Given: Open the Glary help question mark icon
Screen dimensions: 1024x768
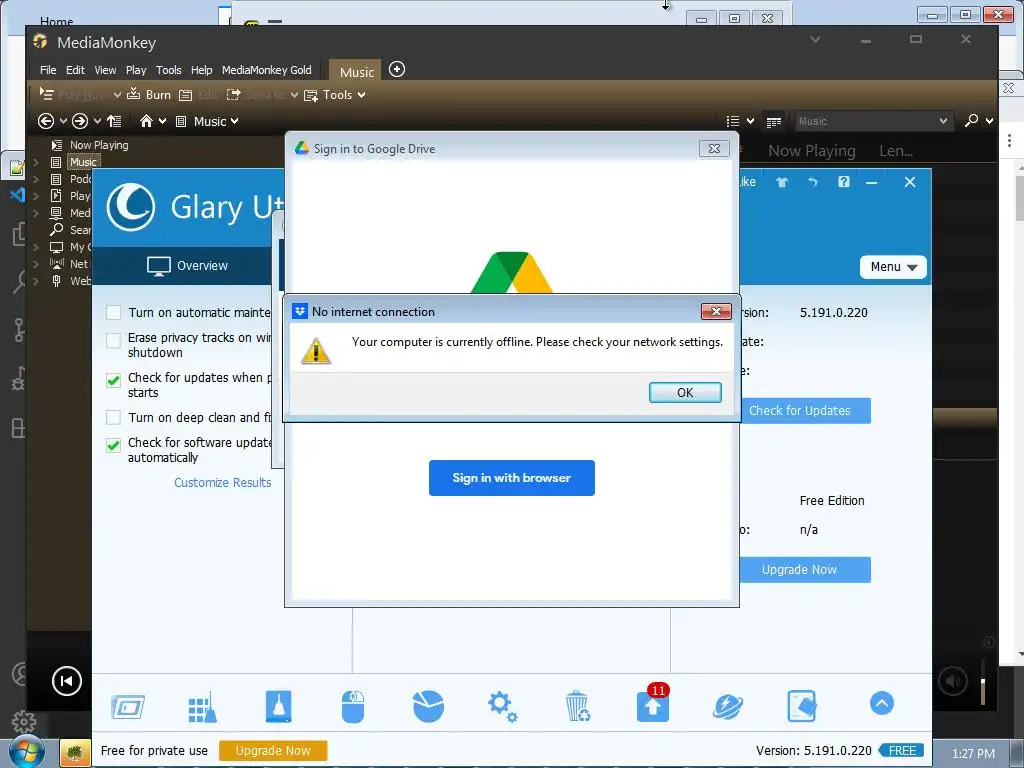Looking at the screenshot, I should [844, 182].
